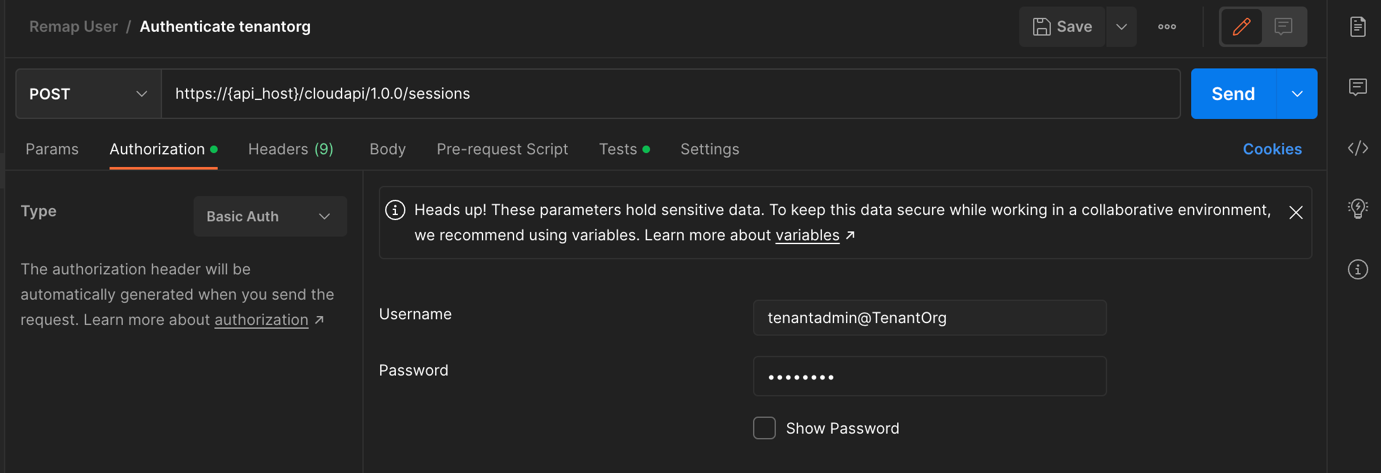Switch to edit mode pencil icon
The height and width of the screenshot is (473, 1381).
coord(1242,27)
